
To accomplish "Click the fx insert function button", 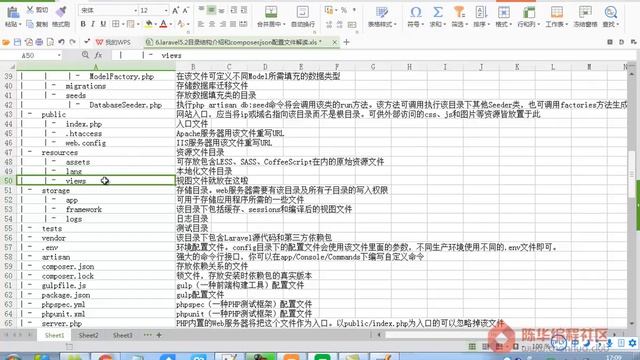I will click(98, 55).
